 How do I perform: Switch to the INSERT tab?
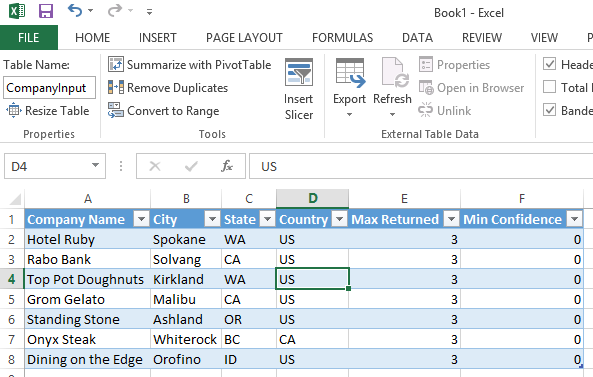pyautogui.click(x=157, y=37)
